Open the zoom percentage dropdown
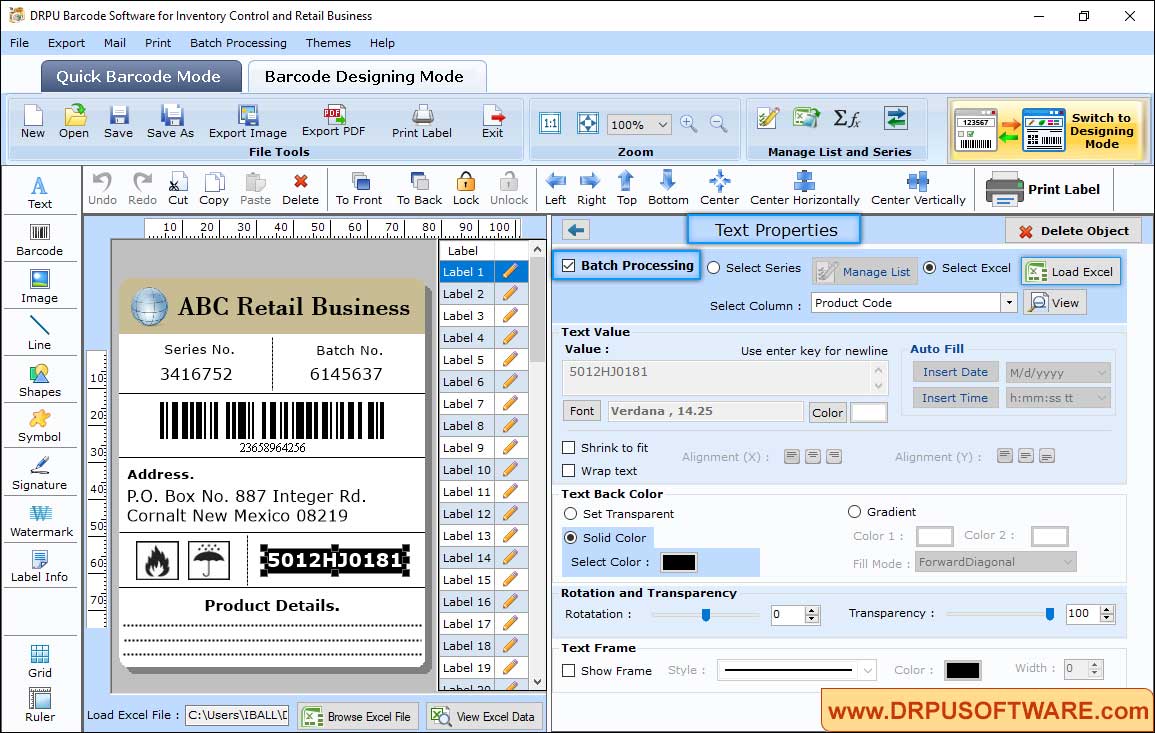The image size is (1155, 733). pyautogui.click(x=662, y=124)
